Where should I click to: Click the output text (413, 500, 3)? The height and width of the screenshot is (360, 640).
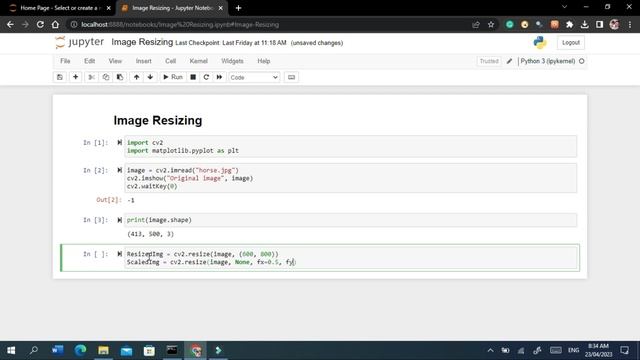point(150,234)
